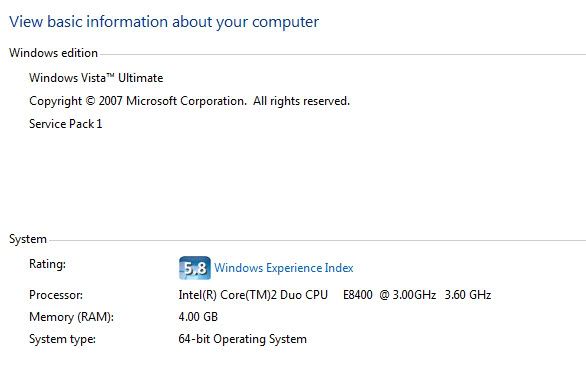Select the 'Windows edition' section header
The width and height of the screenshot is (586, 378).
[53, 53]
